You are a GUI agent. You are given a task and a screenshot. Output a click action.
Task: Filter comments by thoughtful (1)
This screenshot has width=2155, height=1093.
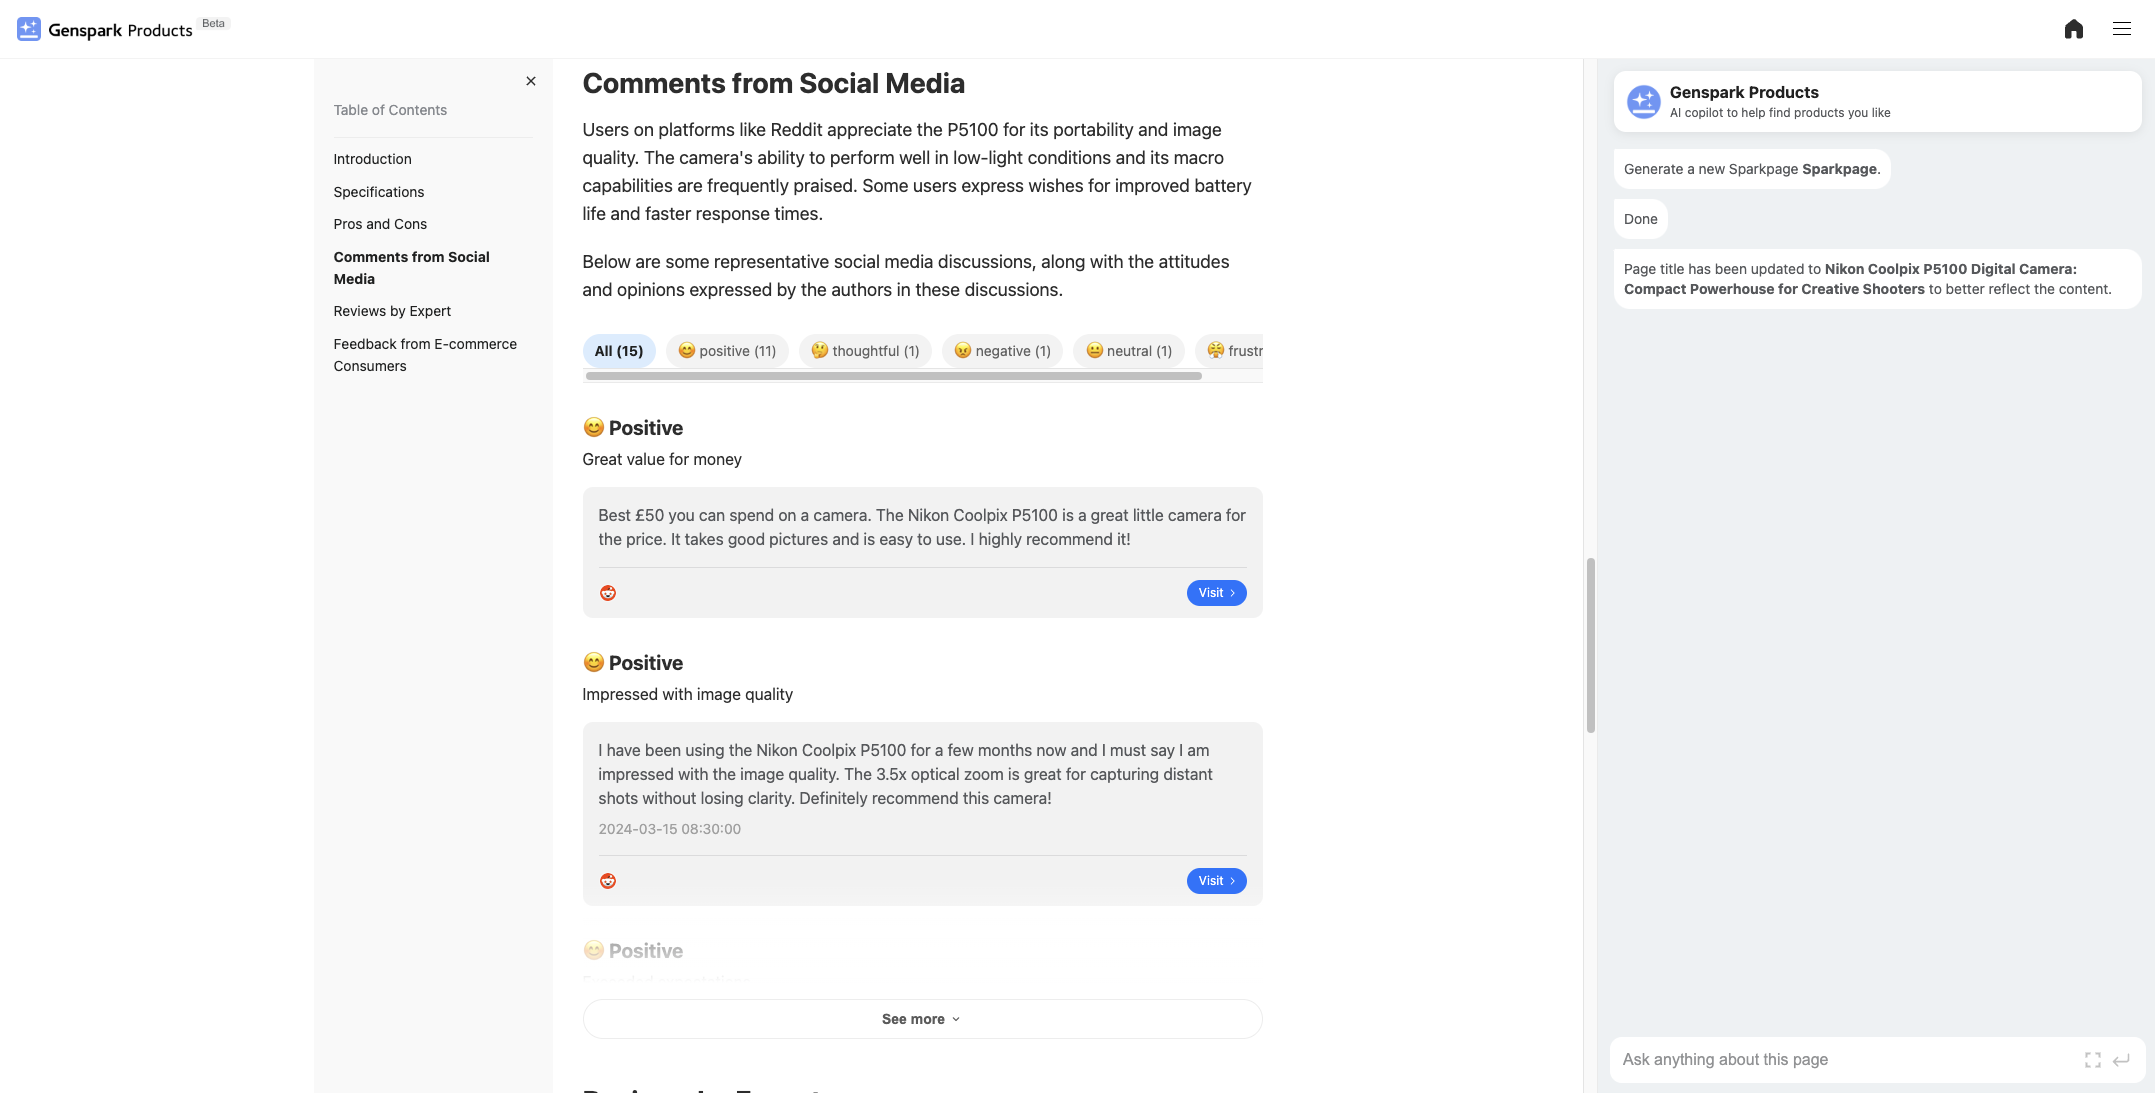coord(865,351)
